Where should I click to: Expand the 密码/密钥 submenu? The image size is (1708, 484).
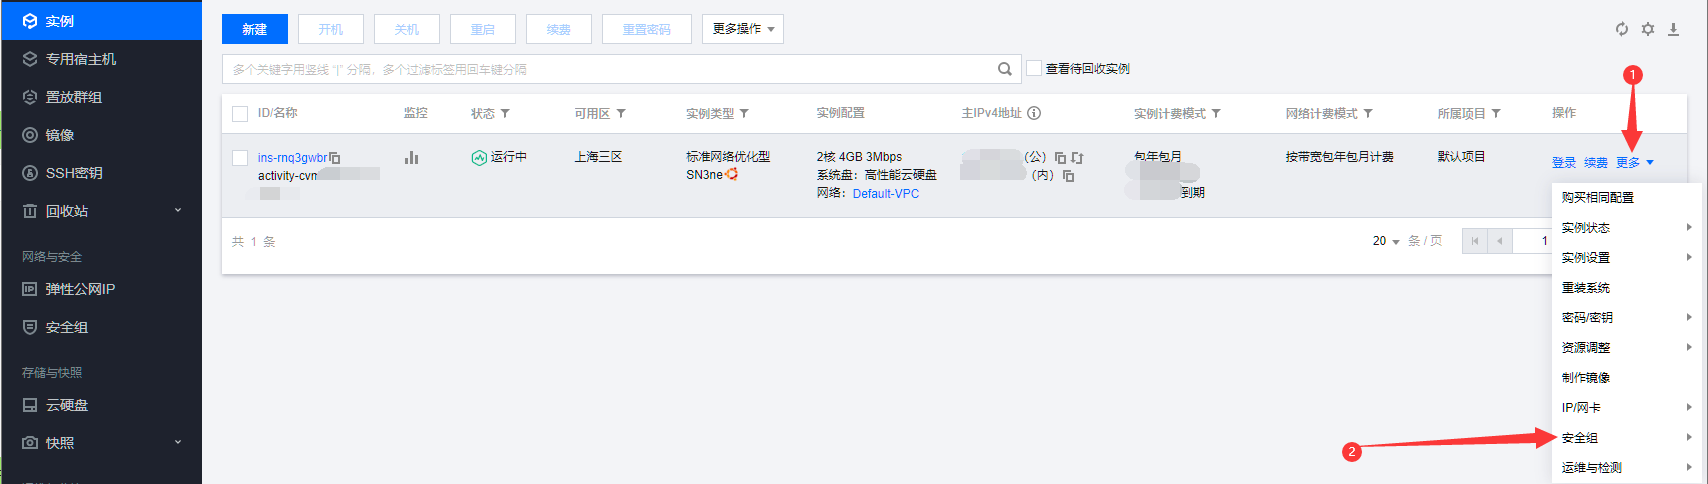point(1626,318)
